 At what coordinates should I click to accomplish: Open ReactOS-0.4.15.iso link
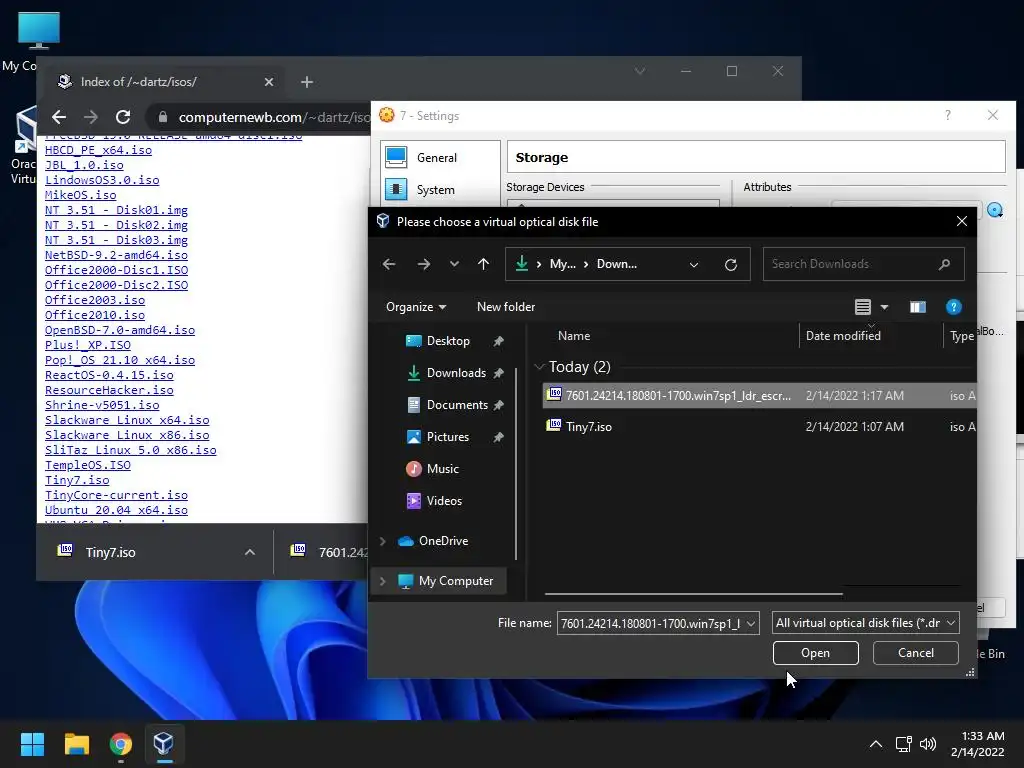(x=109, y=375)
